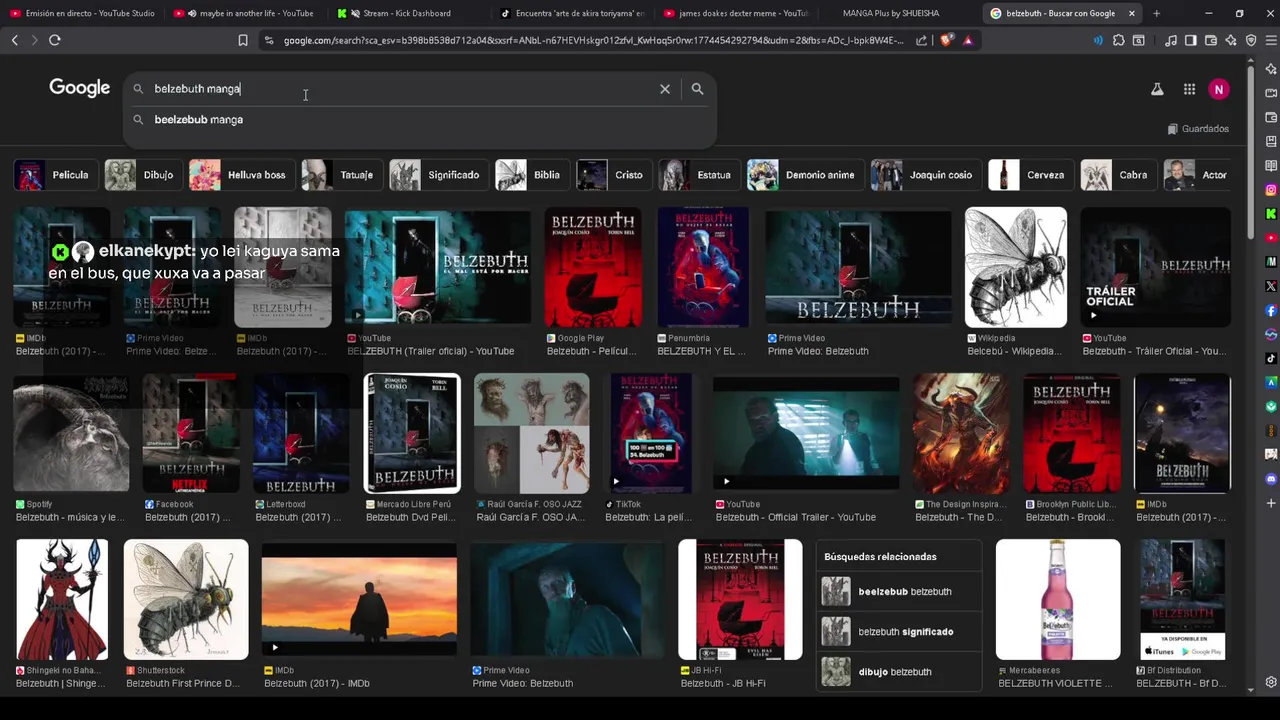
Task: Open the 'Guardados' saved images link
Action: click(x=1198, y=129)
